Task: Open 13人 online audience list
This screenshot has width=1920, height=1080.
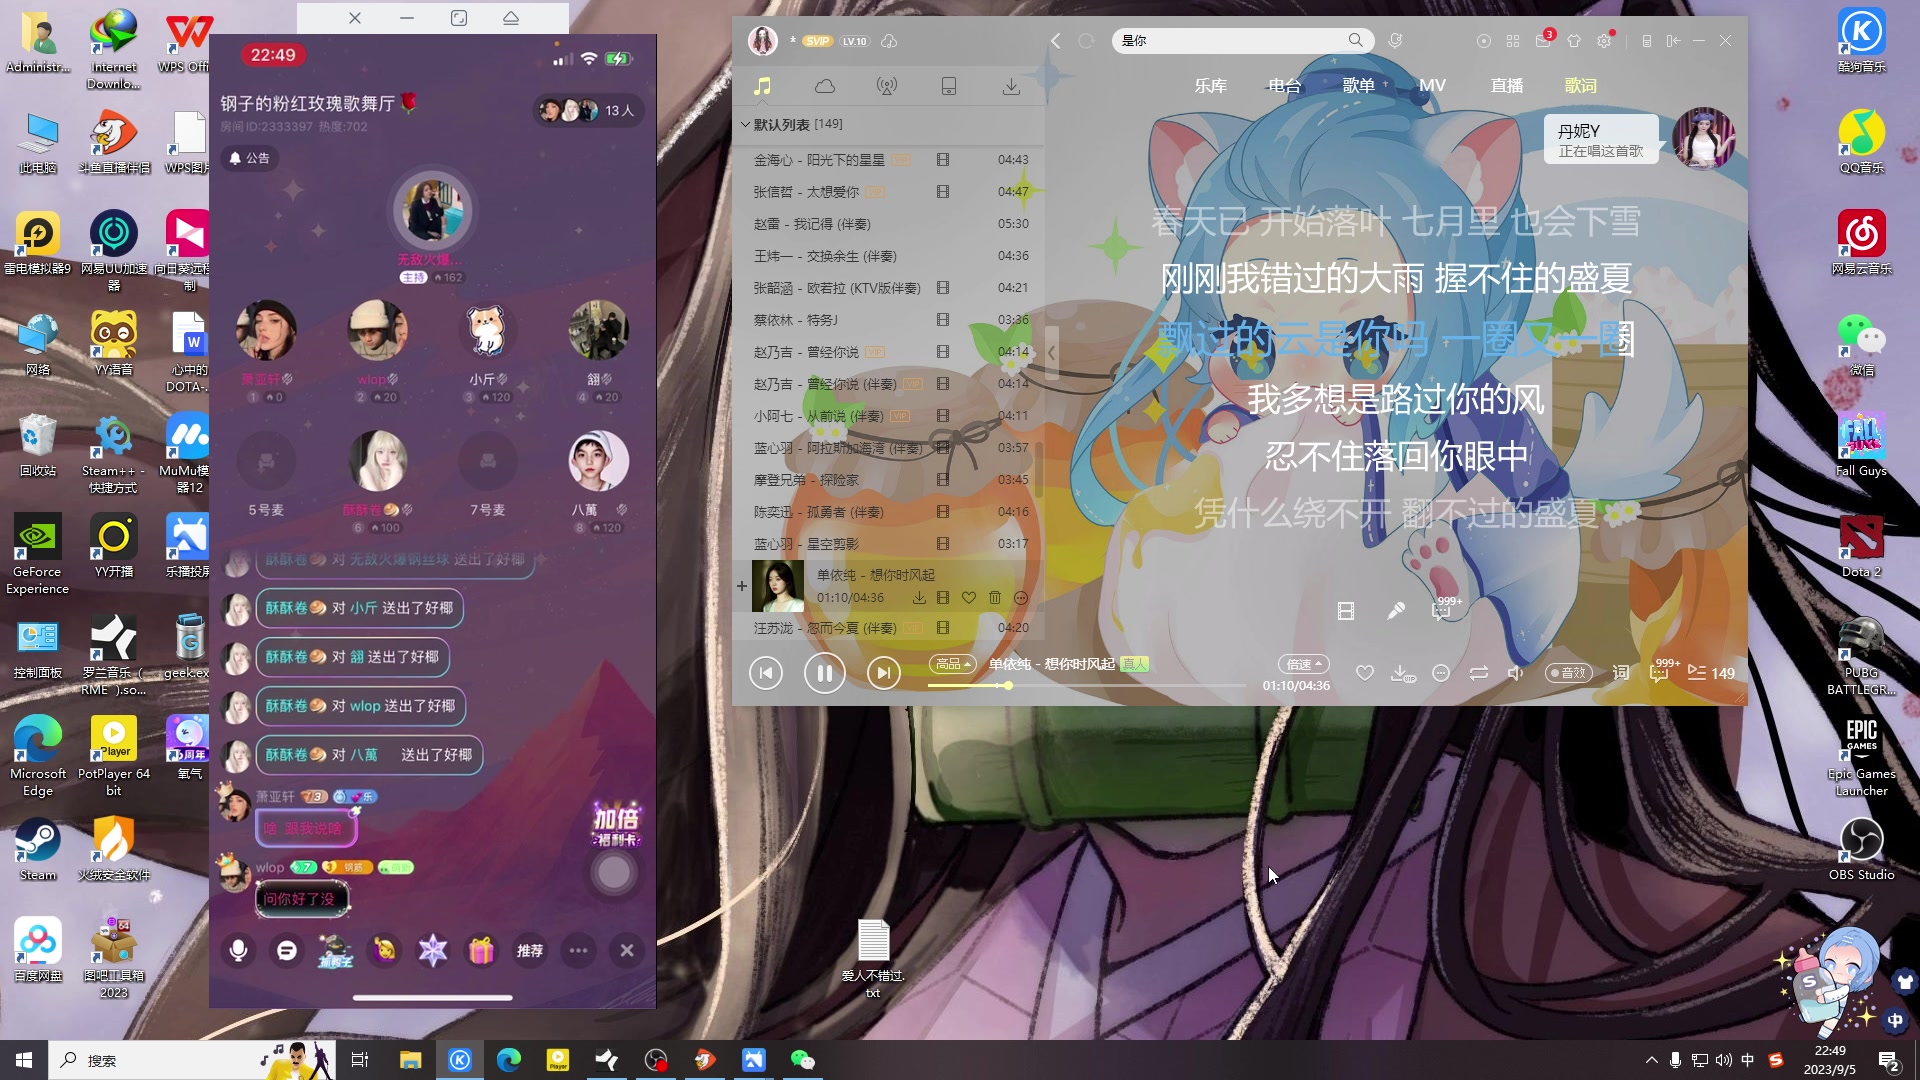Action: (x=588, y=110)
